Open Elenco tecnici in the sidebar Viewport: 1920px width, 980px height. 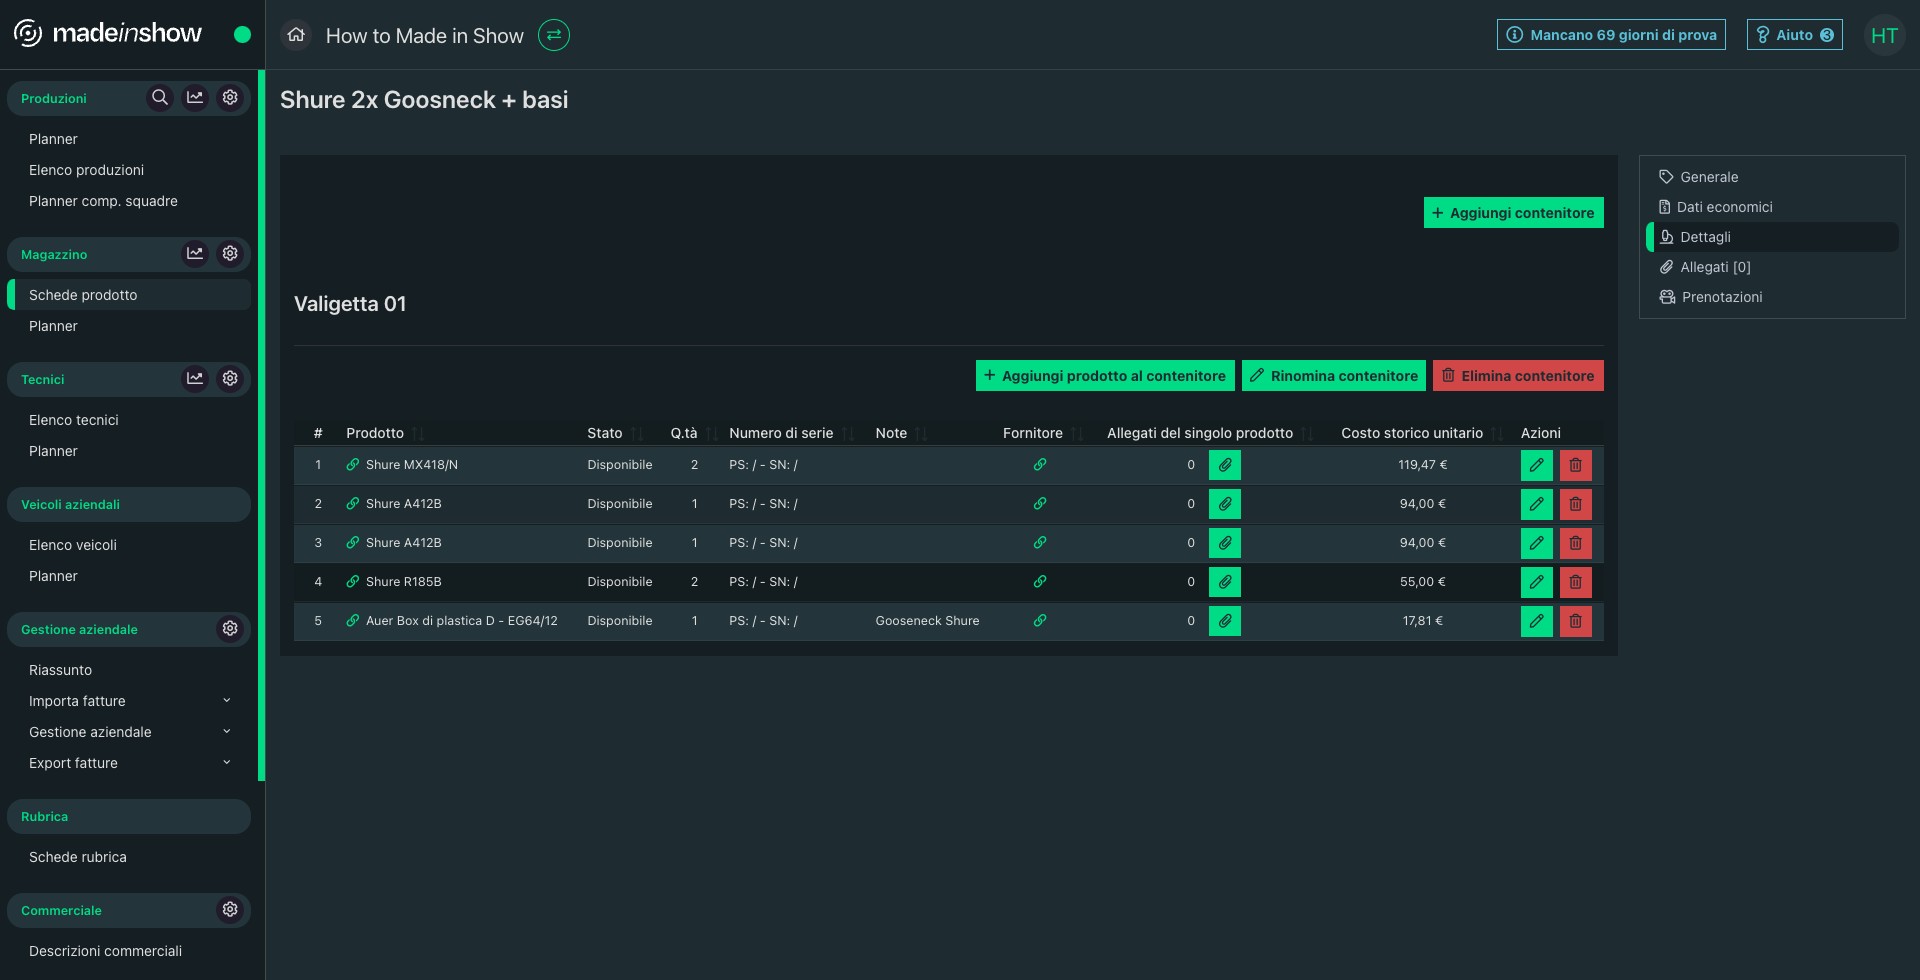74,420
